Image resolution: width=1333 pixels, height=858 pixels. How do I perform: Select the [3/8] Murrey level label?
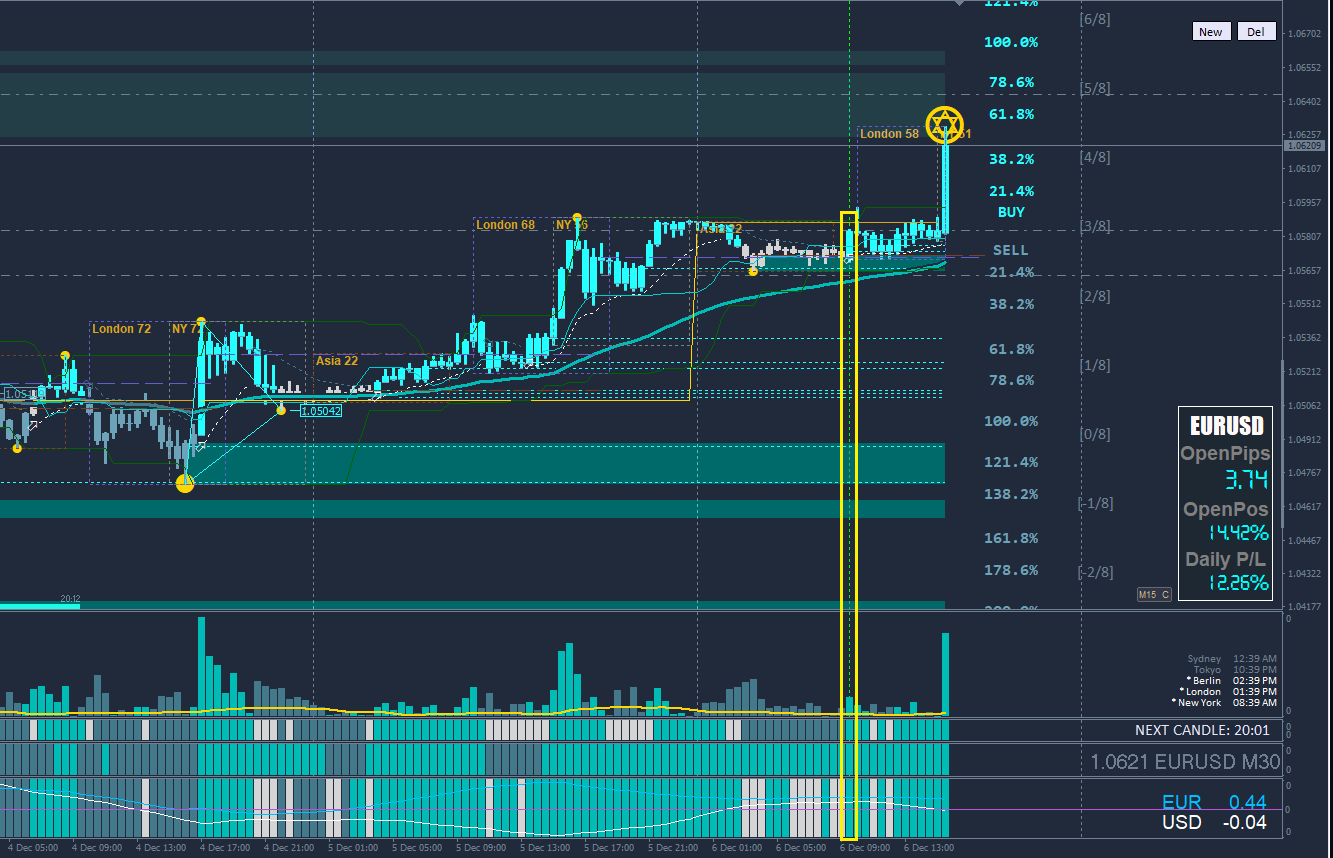coord(1095,226)
